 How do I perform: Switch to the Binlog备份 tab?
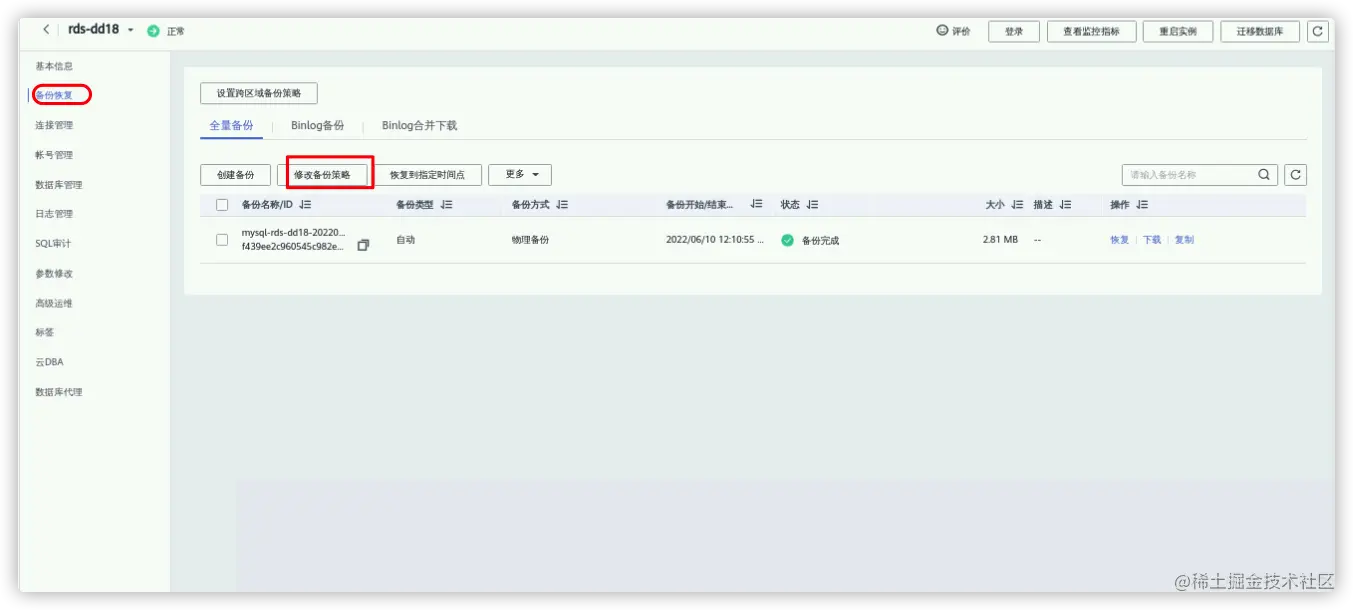[x=318, y=126]
